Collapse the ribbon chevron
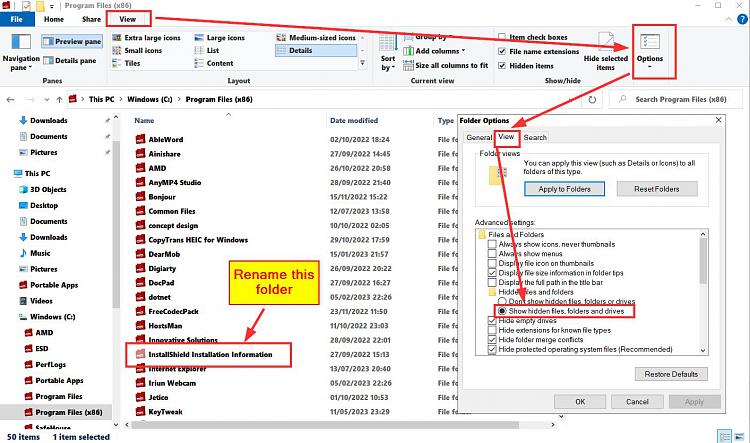Screen dimensions: 750x443 point(728,19)
